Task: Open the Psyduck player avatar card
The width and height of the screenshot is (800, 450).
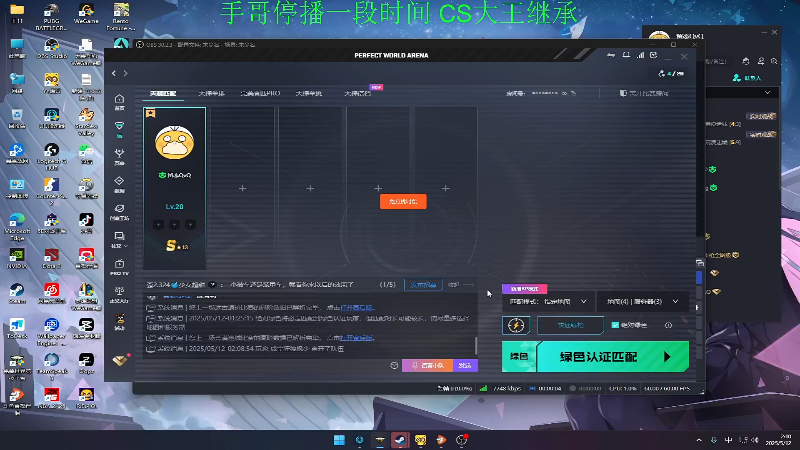Action: [174, 143]
